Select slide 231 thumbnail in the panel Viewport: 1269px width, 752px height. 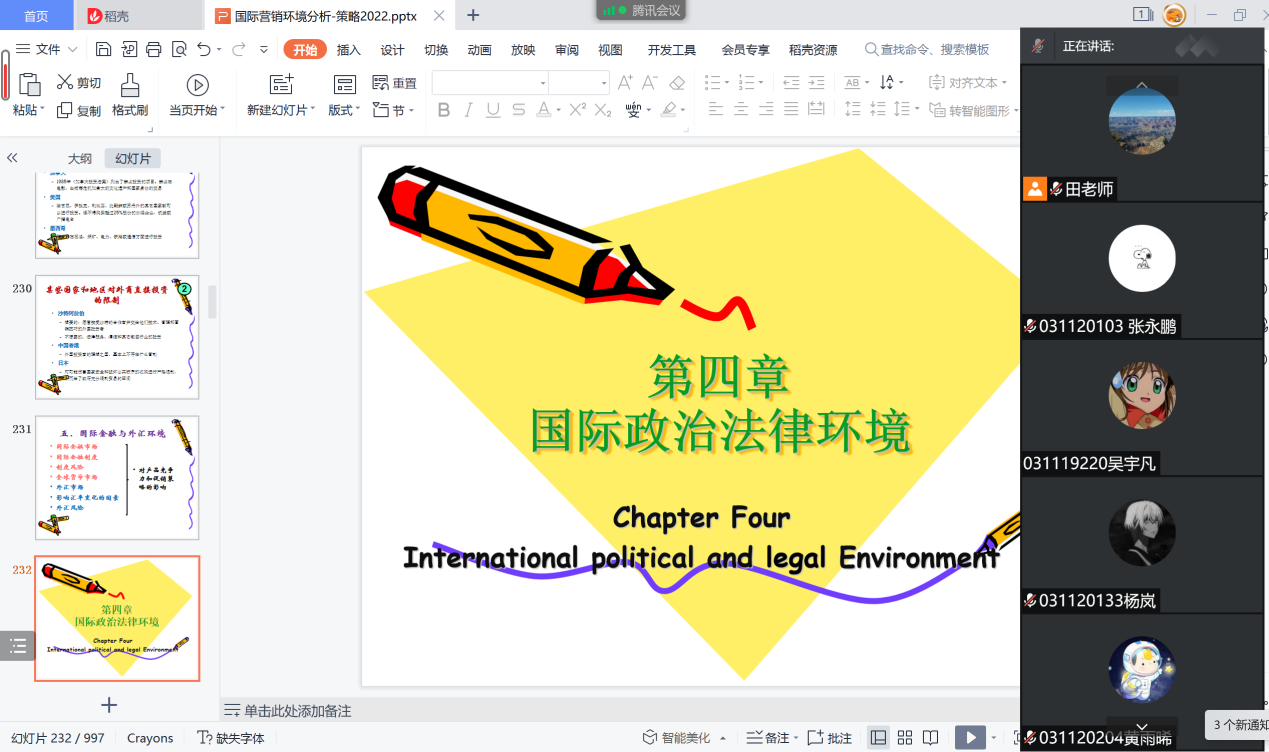pyautogui.click(x=117, y=477)
